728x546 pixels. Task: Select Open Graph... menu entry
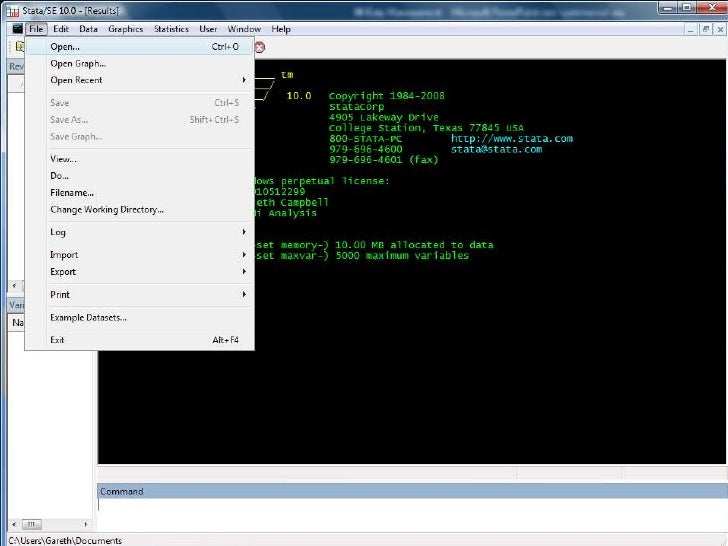point(139,64)
